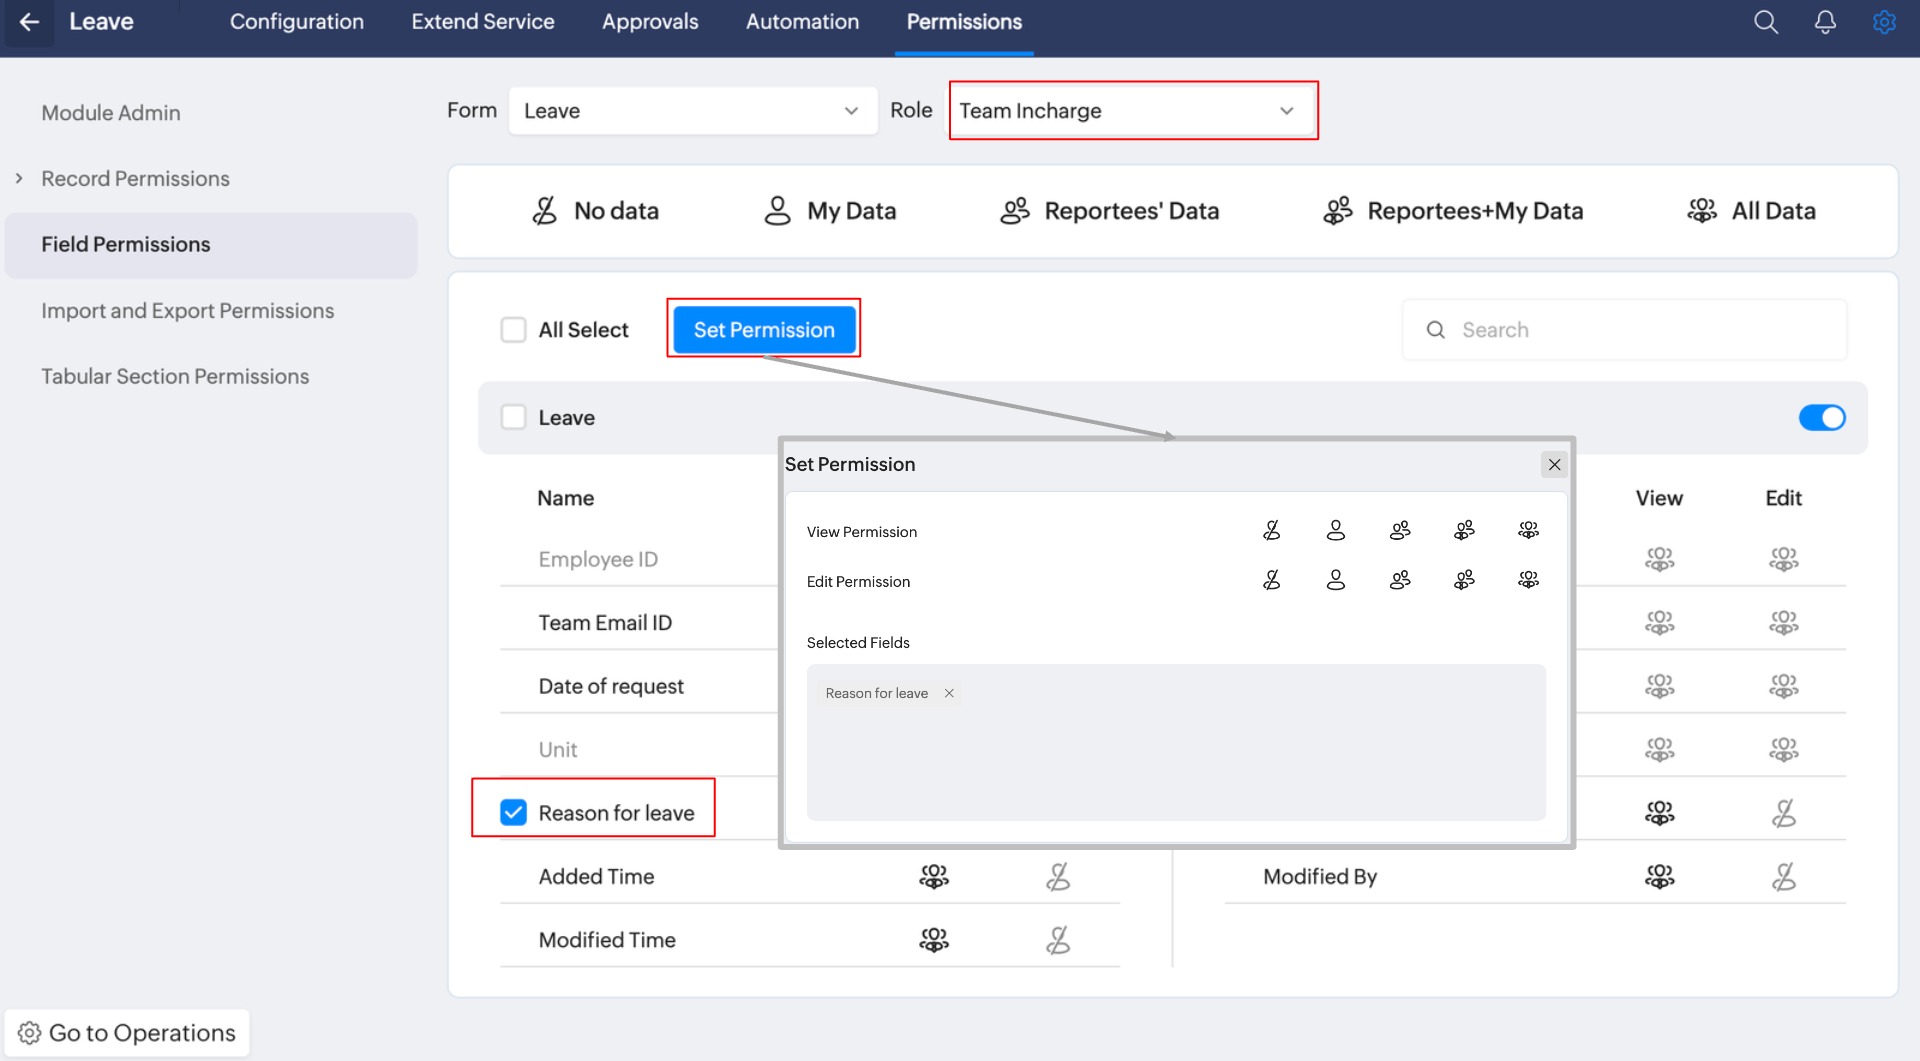This screenshot has height=1061, width=1920.
Task: Open the Form dropdown showing Leave
Action: point(692,111)
